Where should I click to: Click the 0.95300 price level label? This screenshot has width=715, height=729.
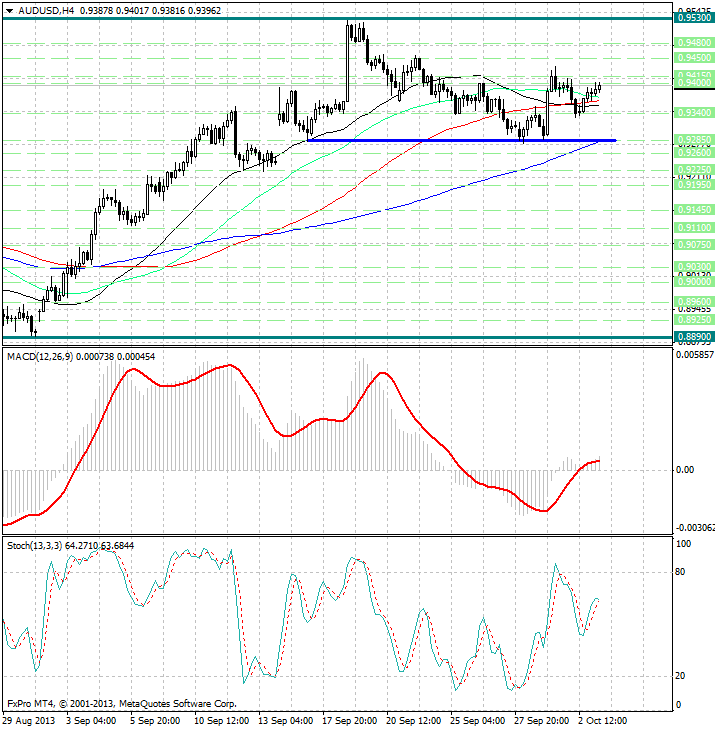(694, 18)
